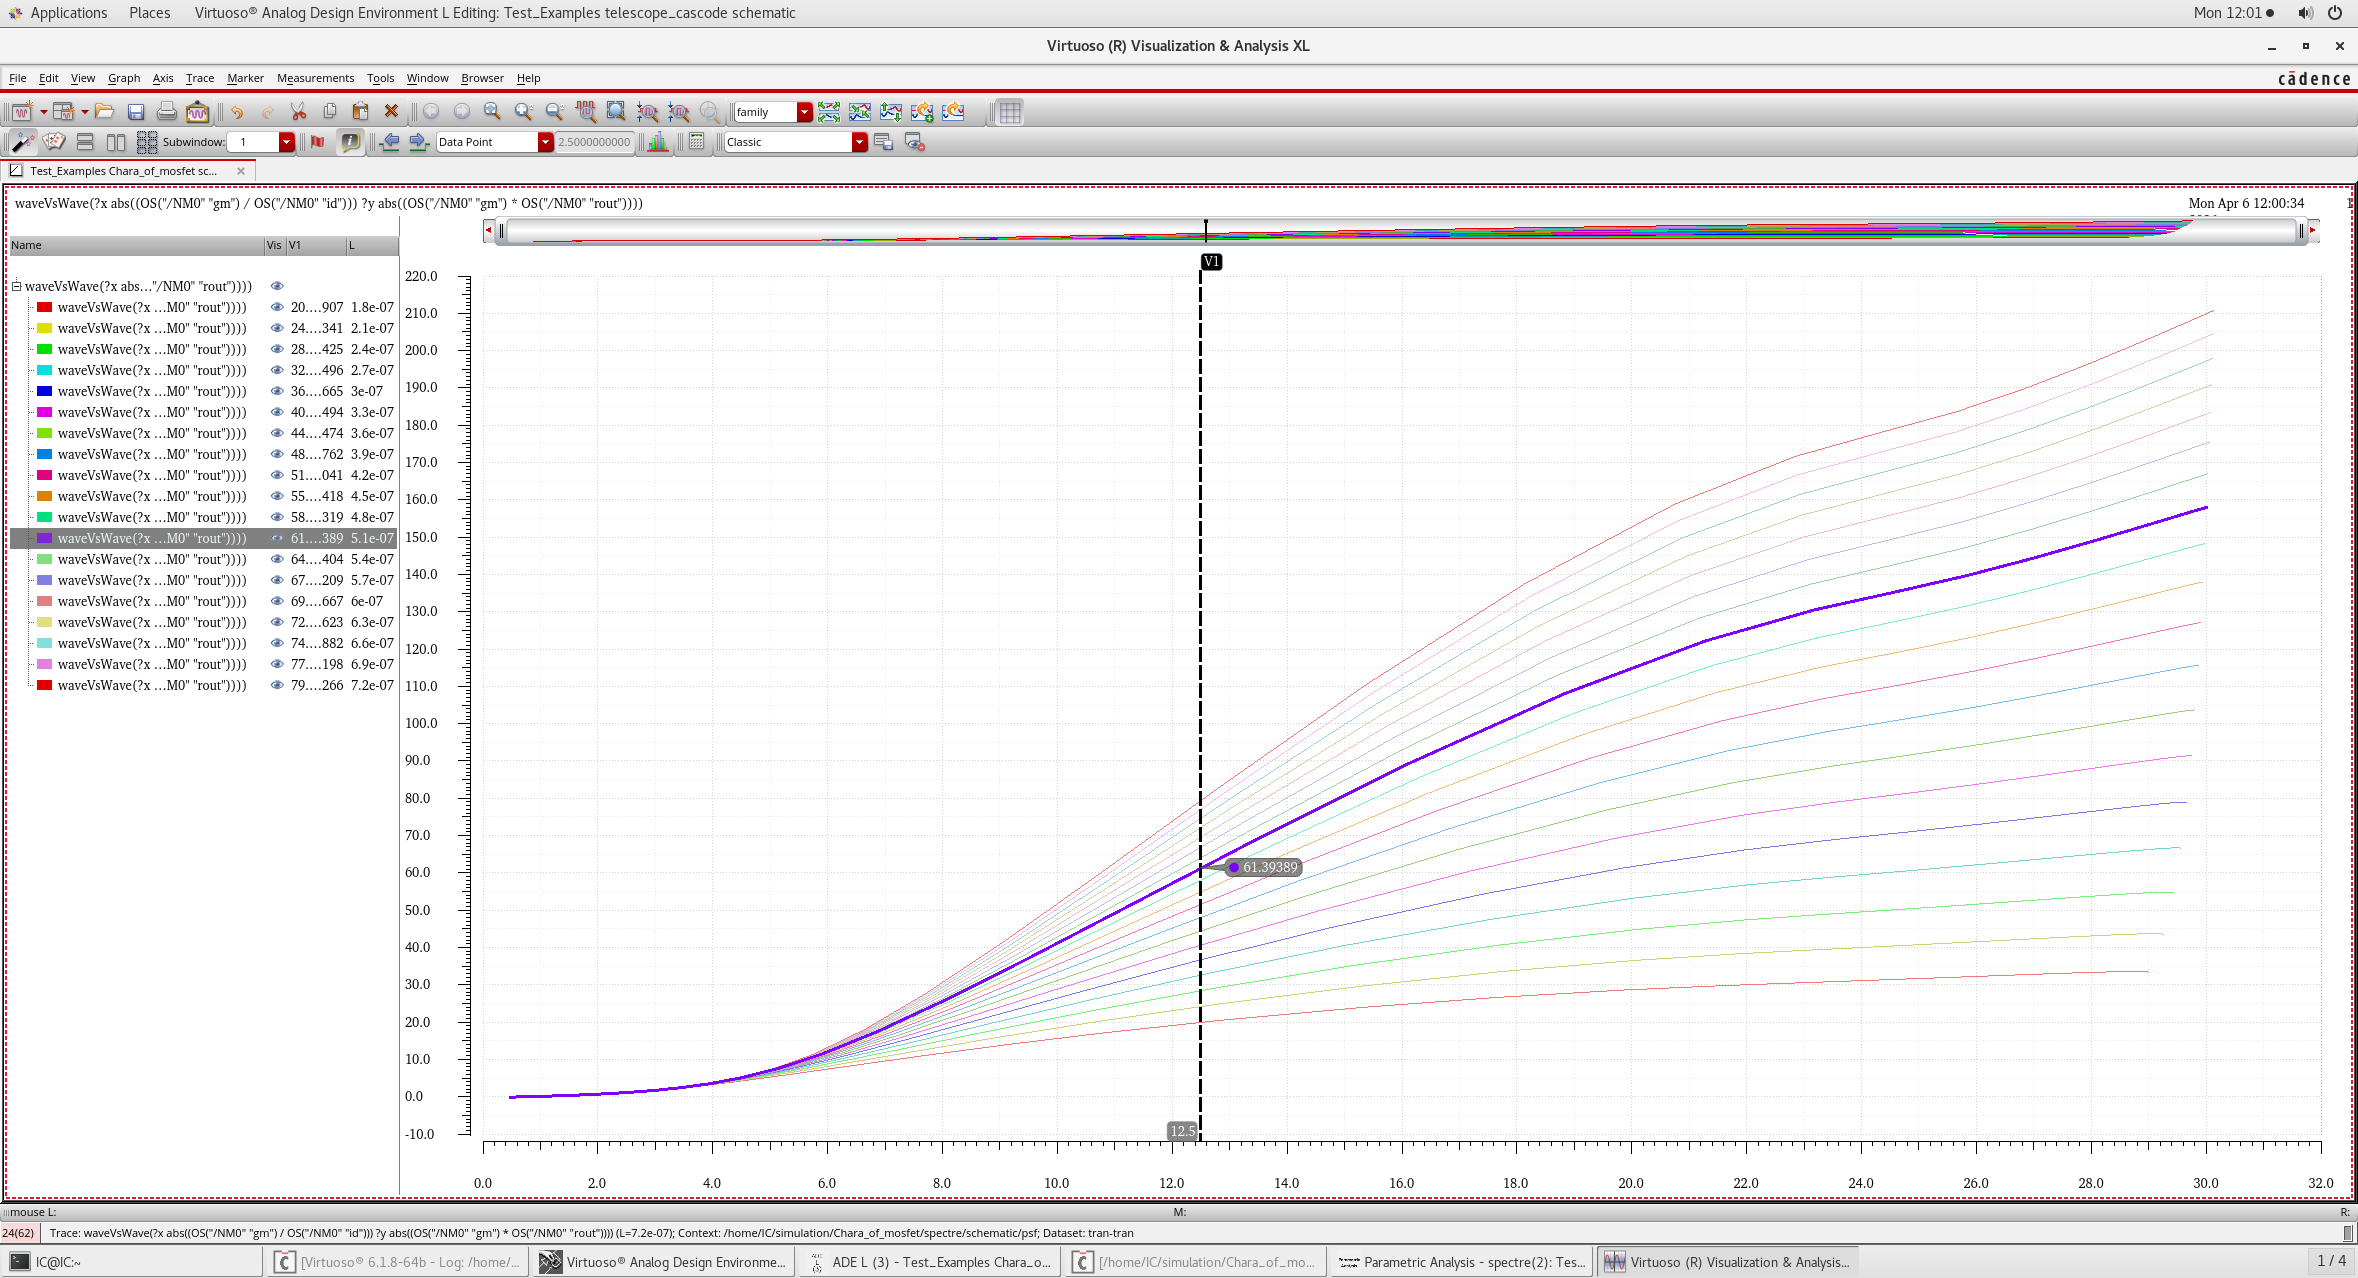Switch to ADE L (3) taskbar window
This screenshot has height=1278, width=2358.
[x=929, y=1262]
